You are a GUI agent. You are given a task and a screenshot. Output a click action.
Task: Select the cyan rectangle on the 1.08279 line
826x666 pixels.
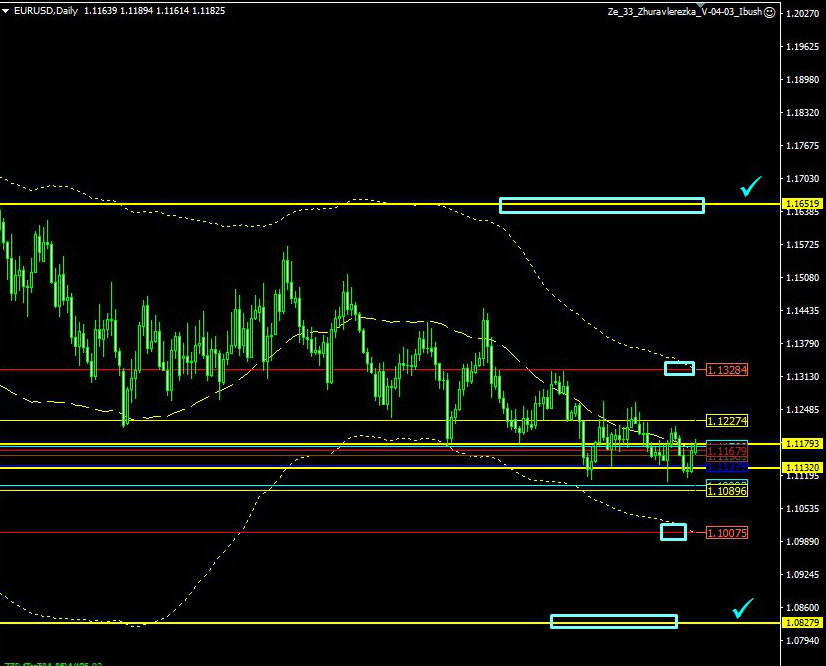(613, 621)
